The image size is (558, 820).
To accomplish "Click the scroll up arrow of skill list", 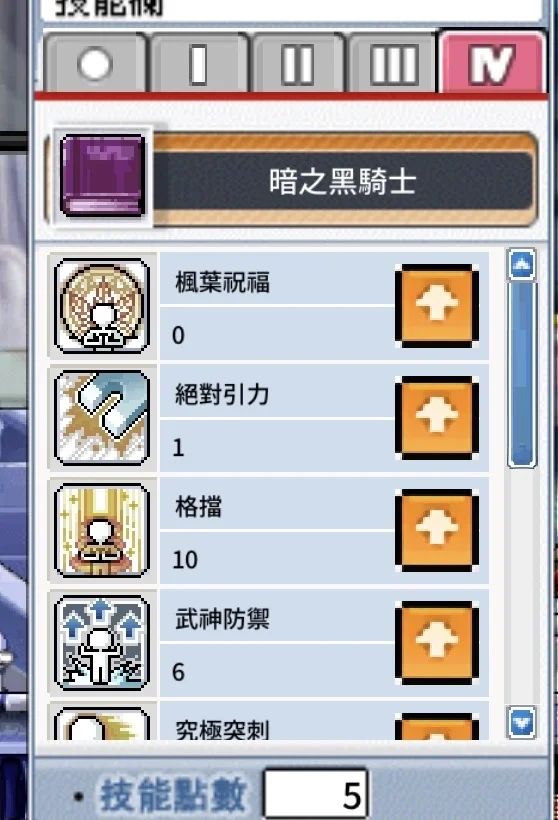I will pos(522,265).
